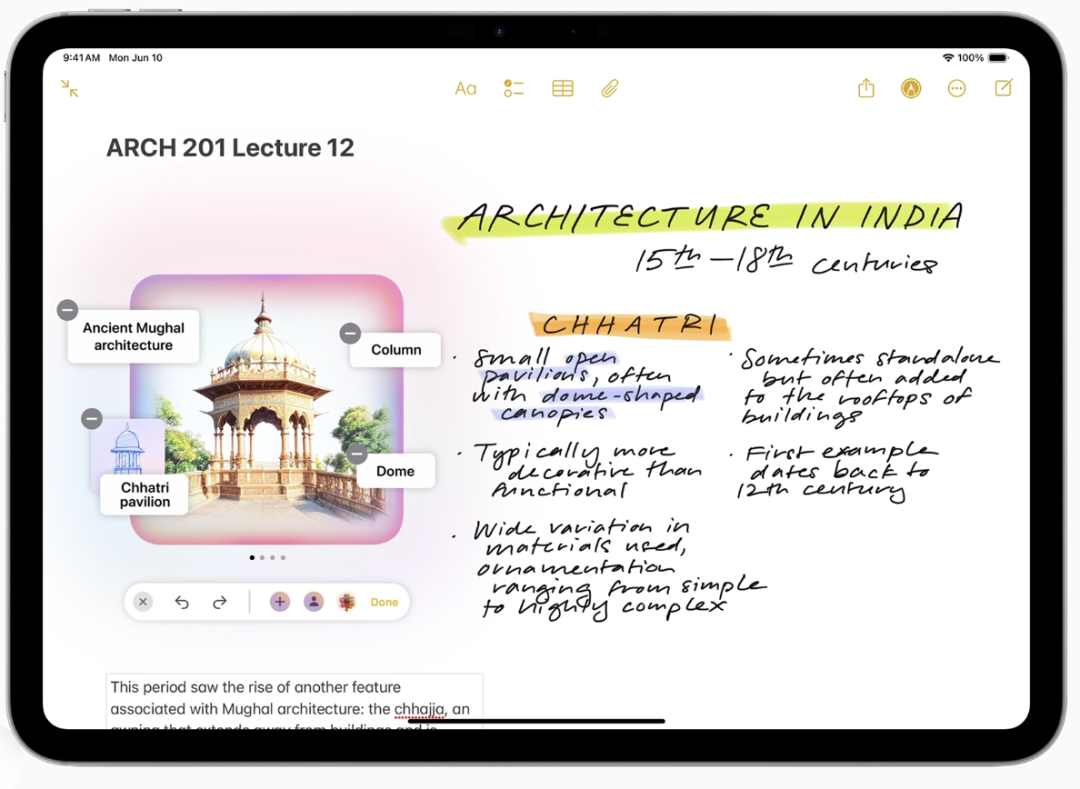This screenshot has width=1080, height=789.
Task: Remove the Column concept bubble
Action: pyautogui.click(x=350, y=333)
